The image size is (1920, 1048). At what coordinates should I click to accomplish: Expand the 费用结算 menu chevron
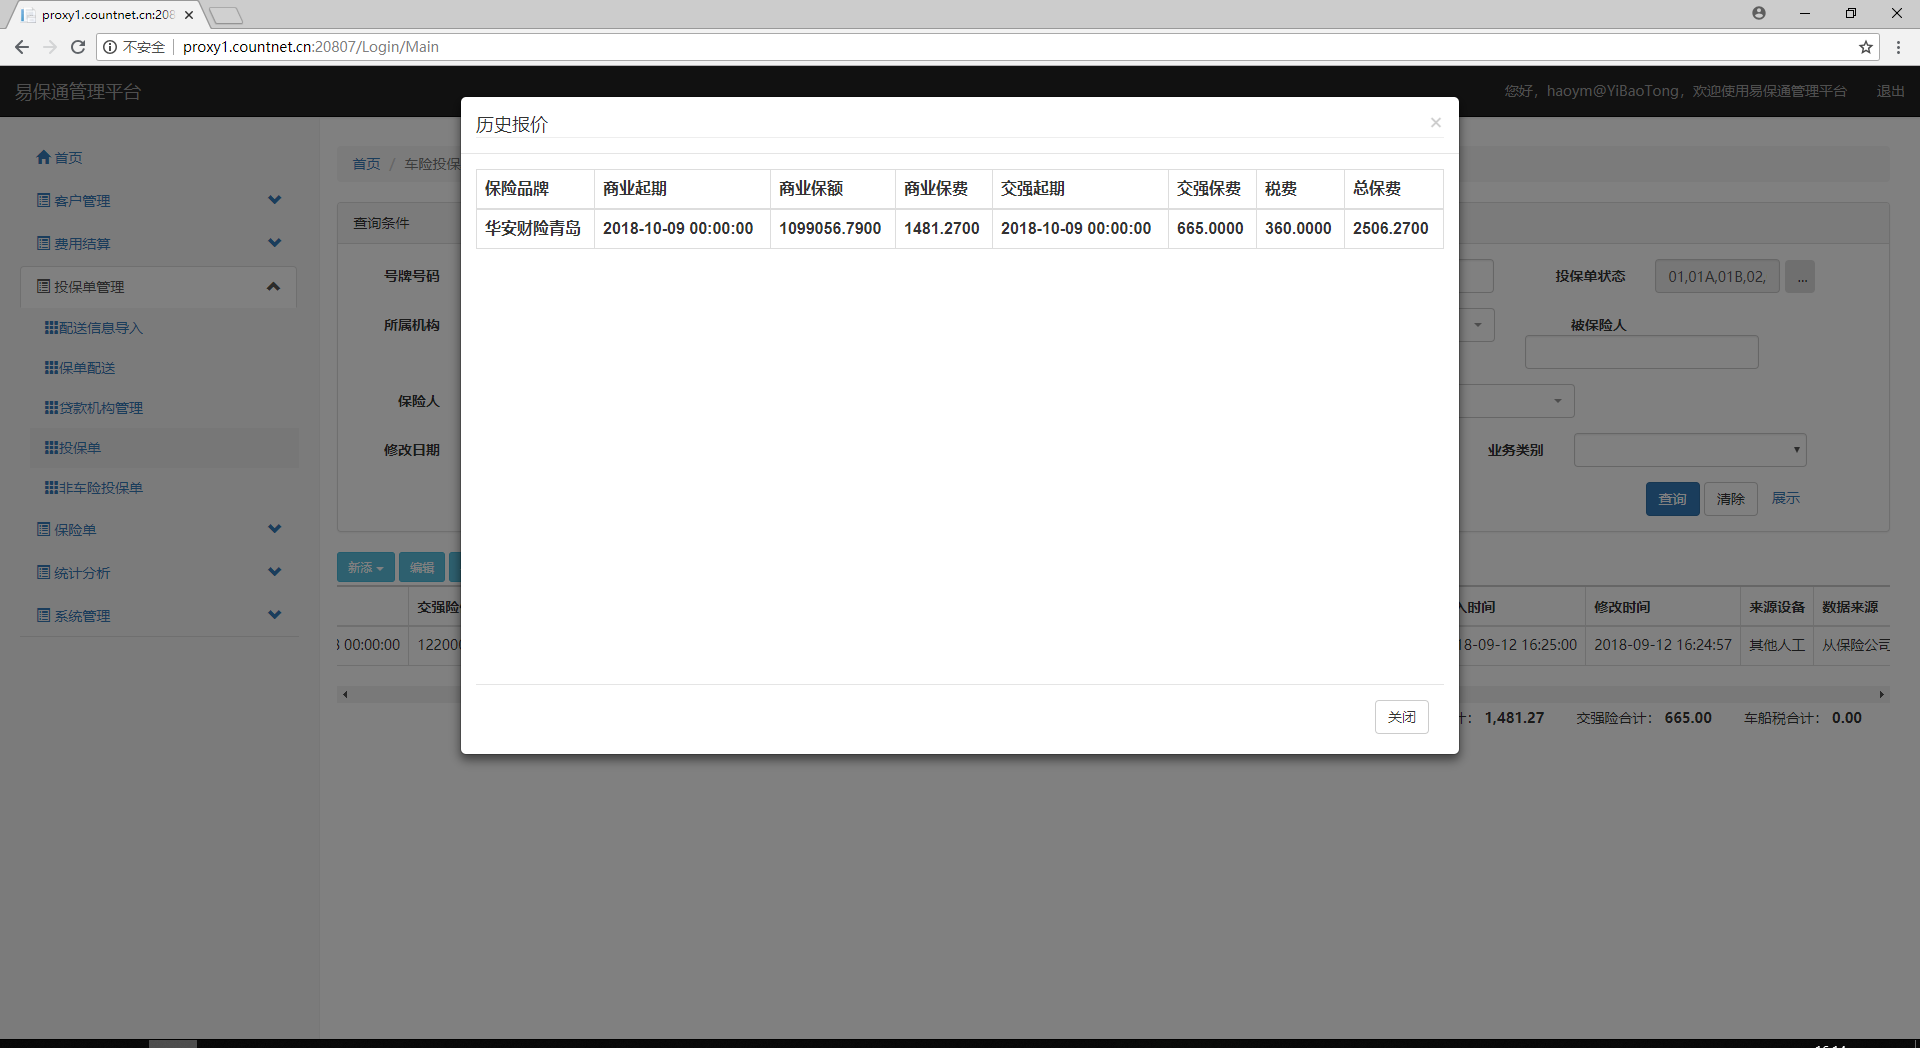point(275,243)
